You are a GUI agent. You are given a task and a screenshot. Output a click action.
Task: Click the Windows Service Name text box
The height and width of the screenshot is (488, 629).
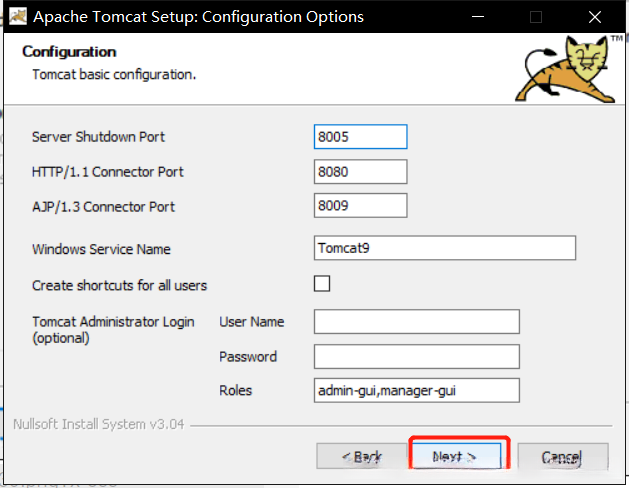444,248
